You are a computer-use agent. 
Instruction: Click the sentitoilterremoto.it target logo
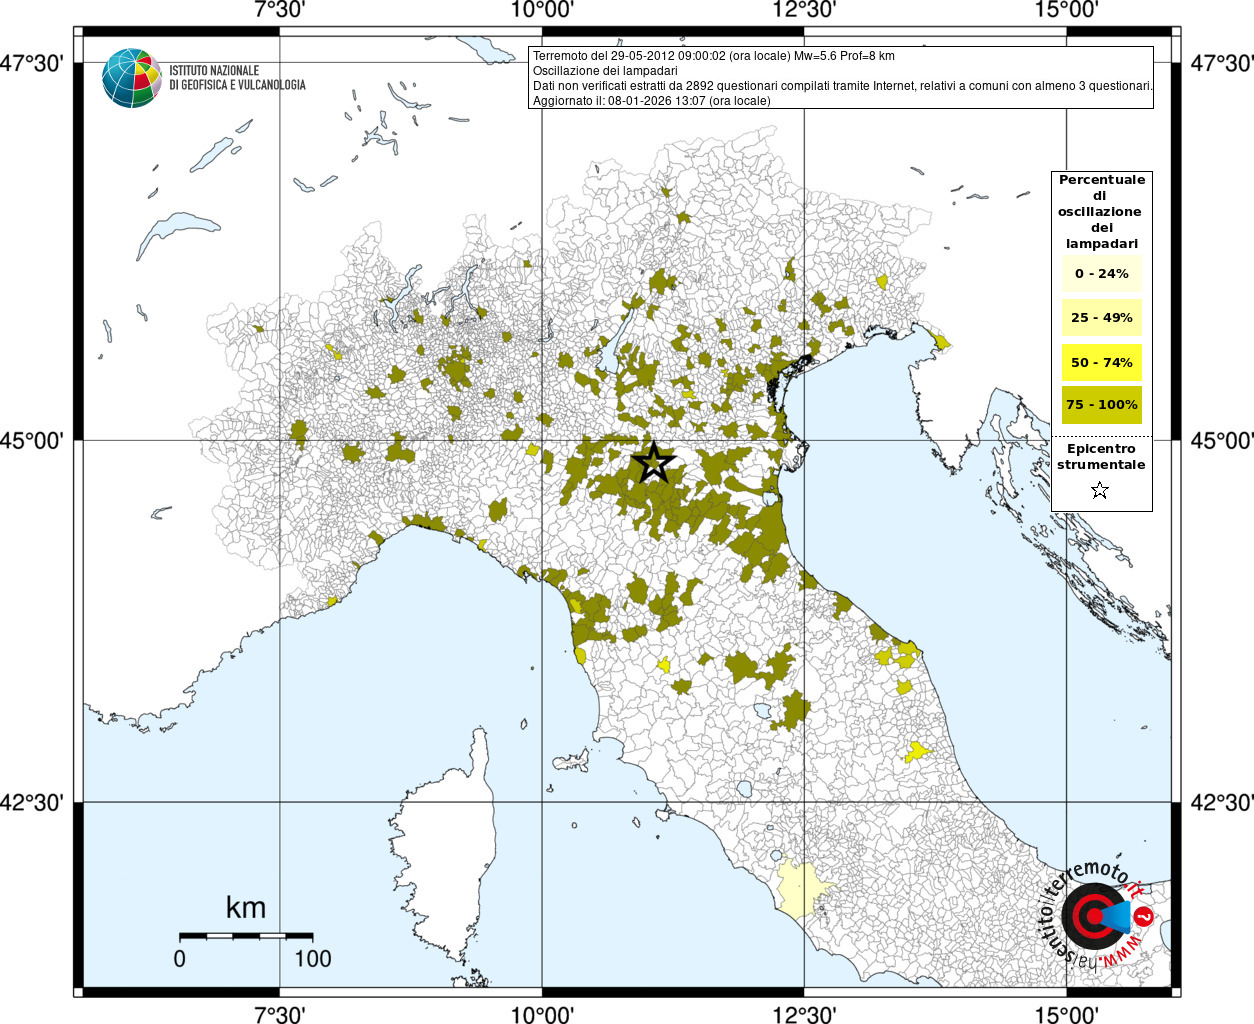coord(1097,916)
